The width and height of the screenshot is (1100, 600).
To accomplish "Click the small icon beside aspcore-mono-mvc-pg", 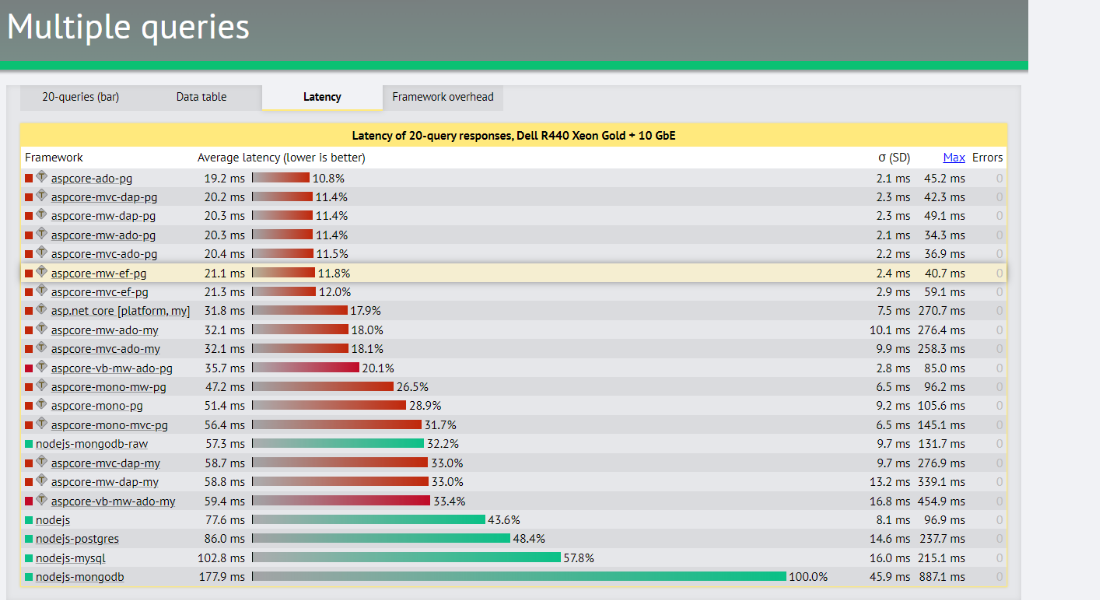I will (42, 423).
